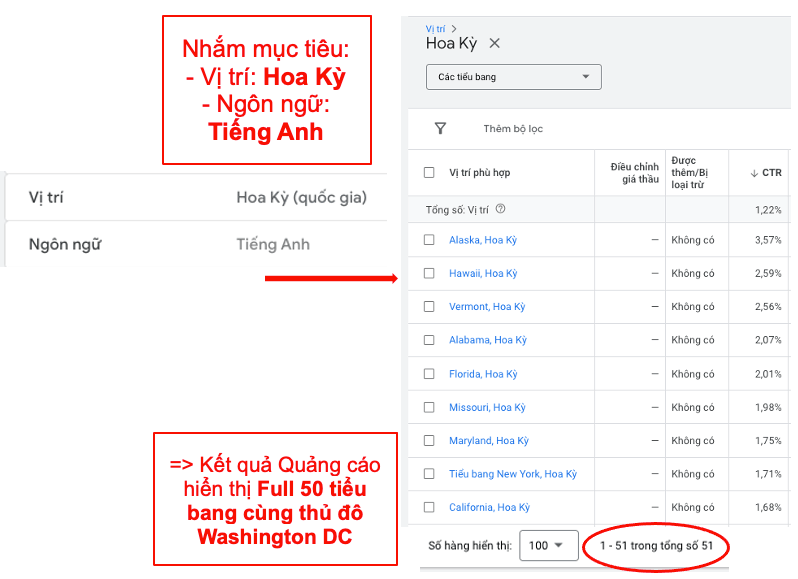Click the Hoa Kỳ heading title
The height and width of the screenshot is (579, 798).
451,44
